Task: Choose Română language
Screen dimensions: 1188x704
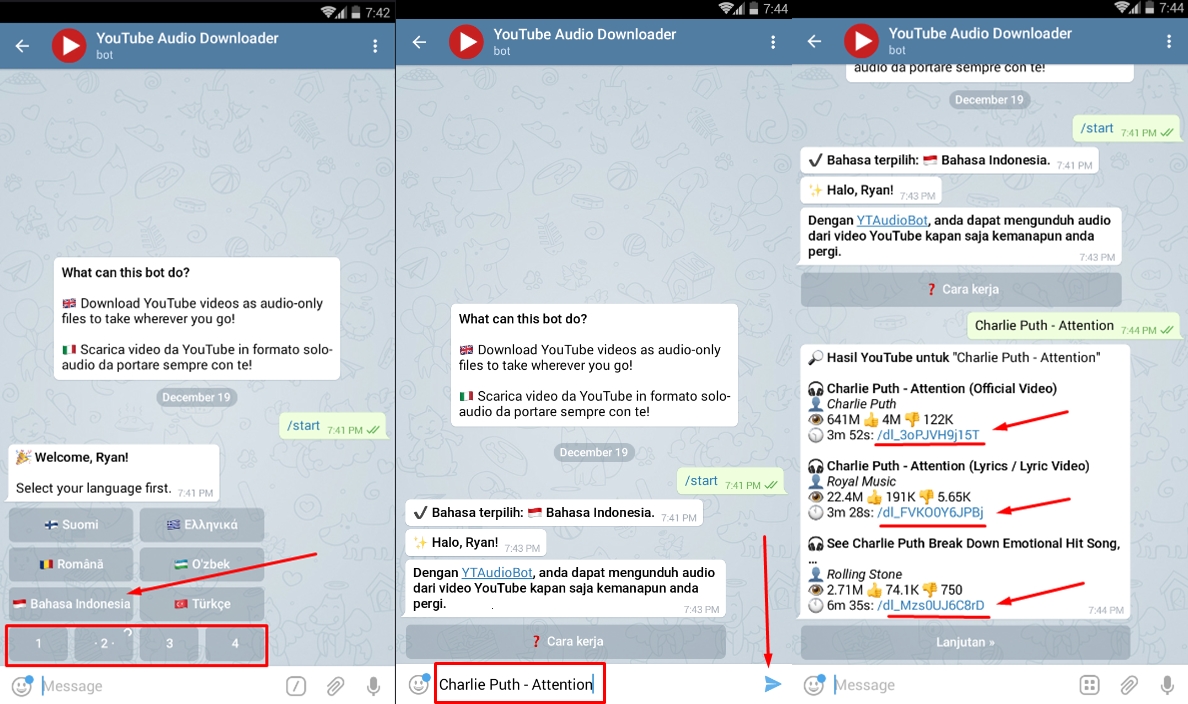Action: [71, 564]
